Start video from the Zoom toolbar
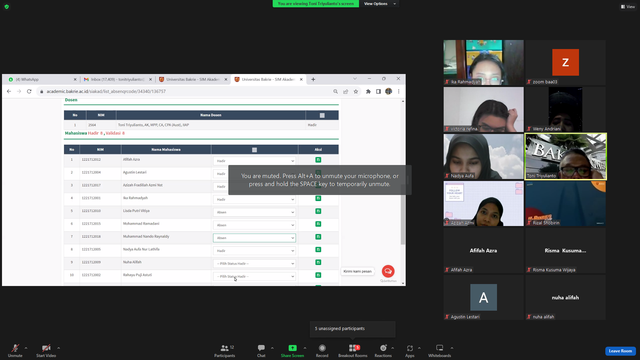Viewport: 640px width, 360px height. click(x=46, y=350)
